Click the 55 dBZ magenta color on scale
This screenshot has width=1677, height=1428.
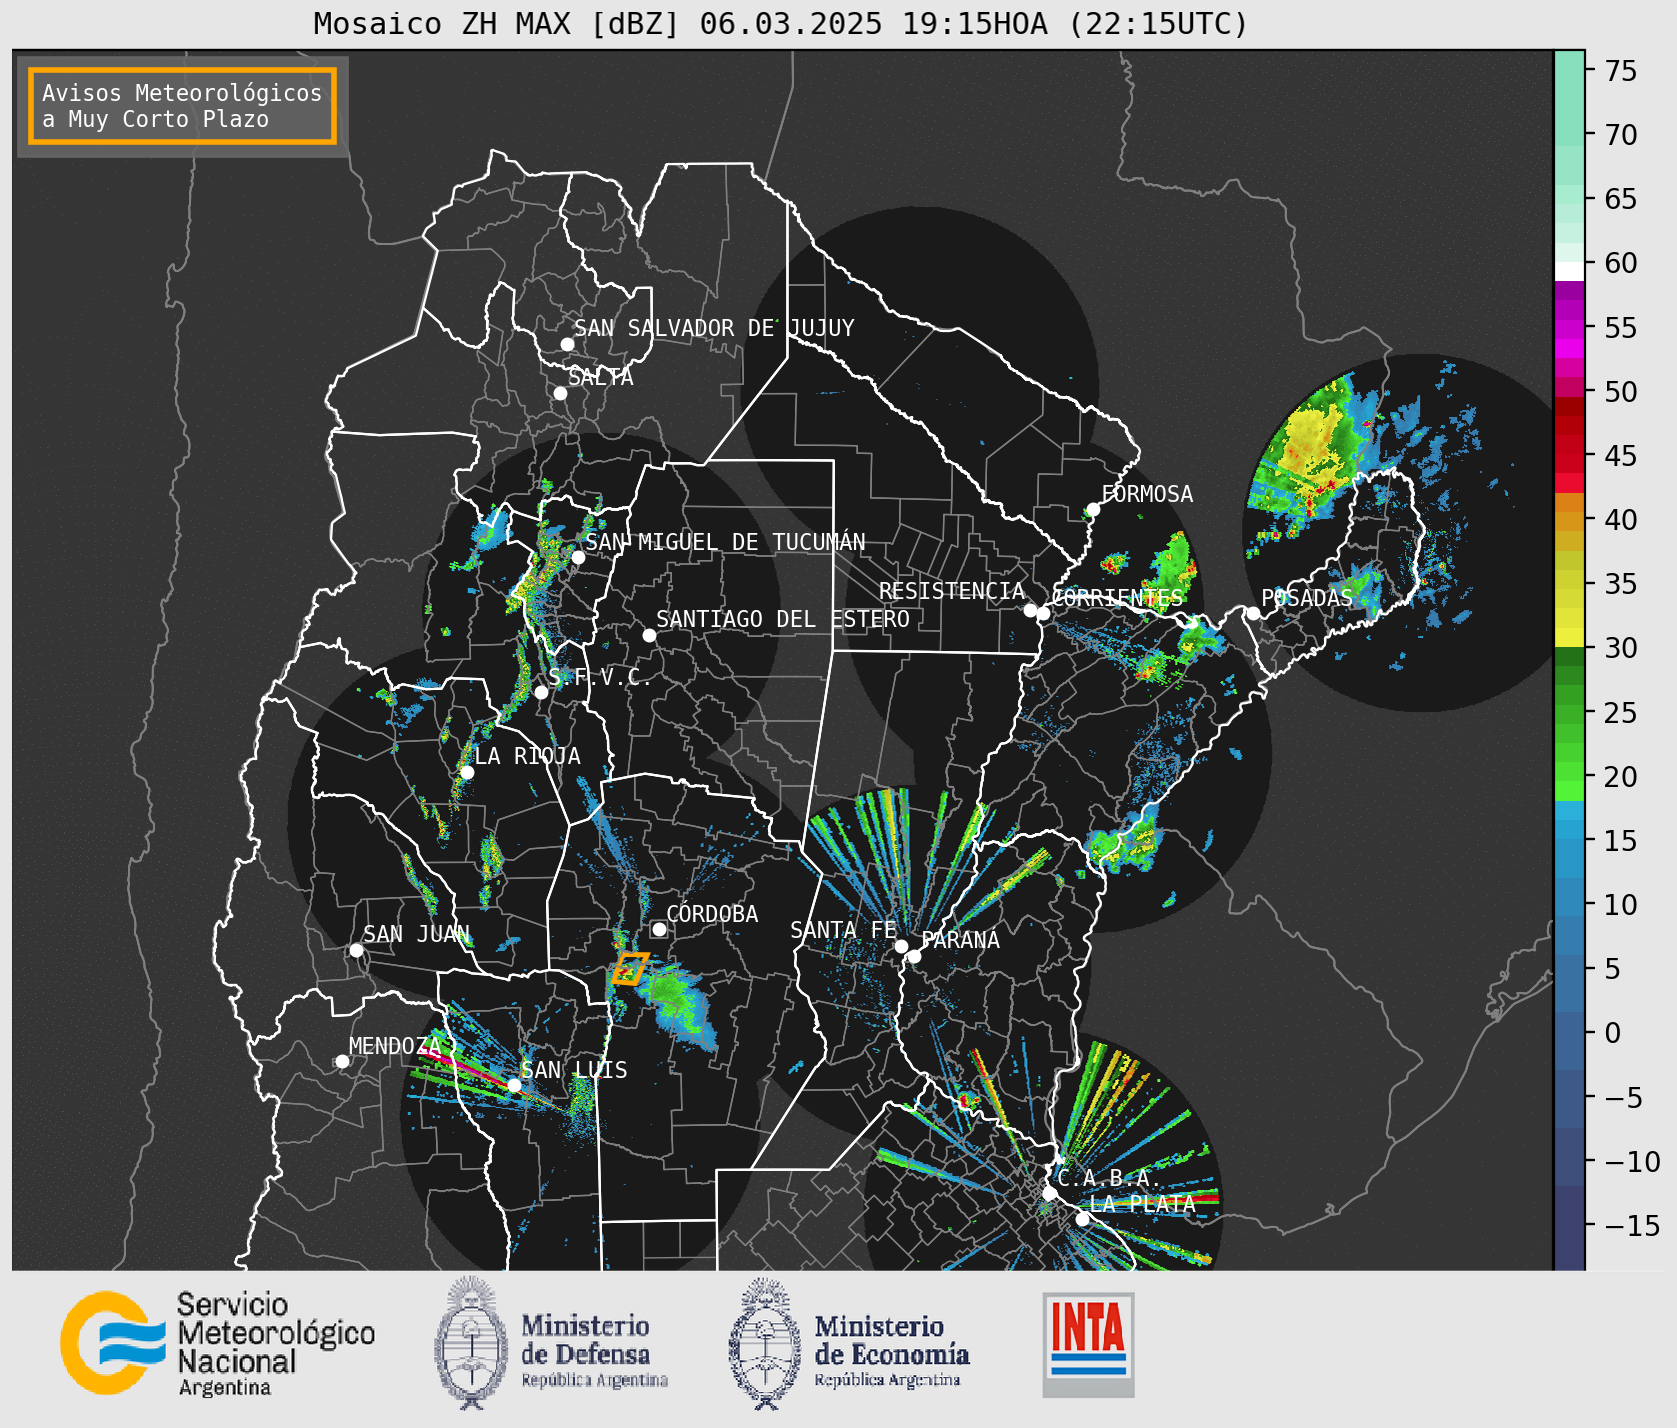[1569, 328]
